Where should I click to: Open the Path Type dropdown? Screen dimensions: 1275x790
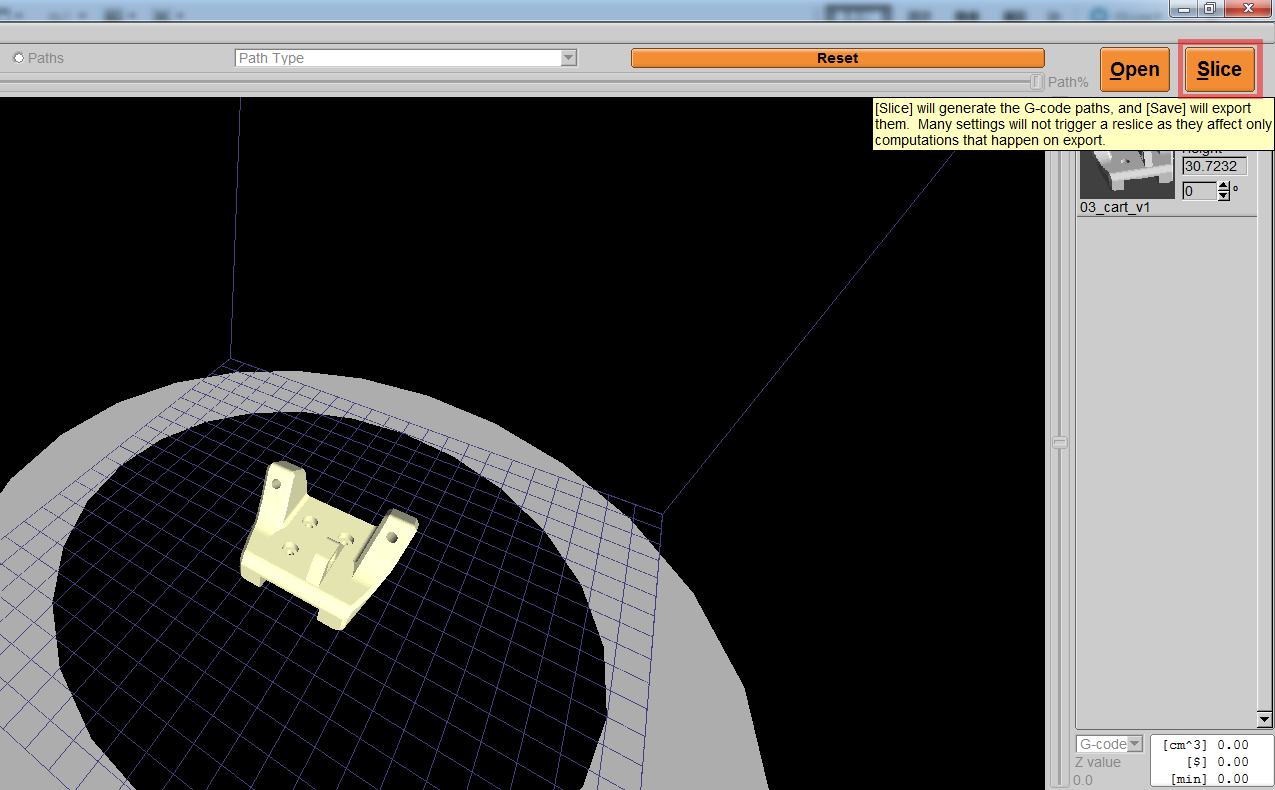(x=406, y=58)
